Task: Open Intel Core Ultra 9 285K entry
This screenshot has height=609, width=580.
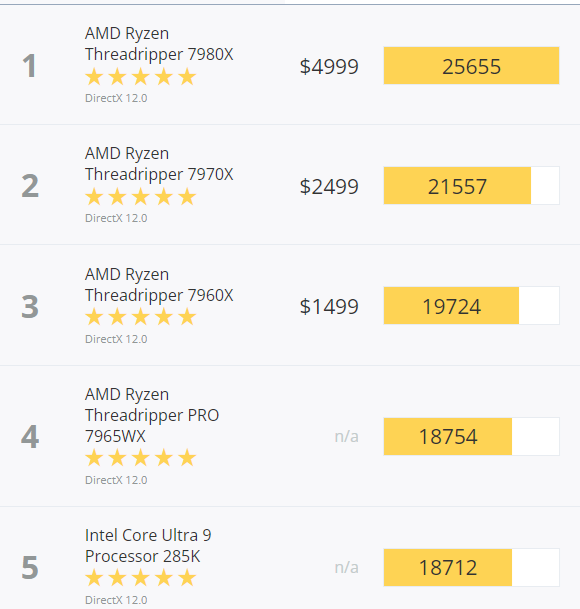Action: [x=148, y=546]
